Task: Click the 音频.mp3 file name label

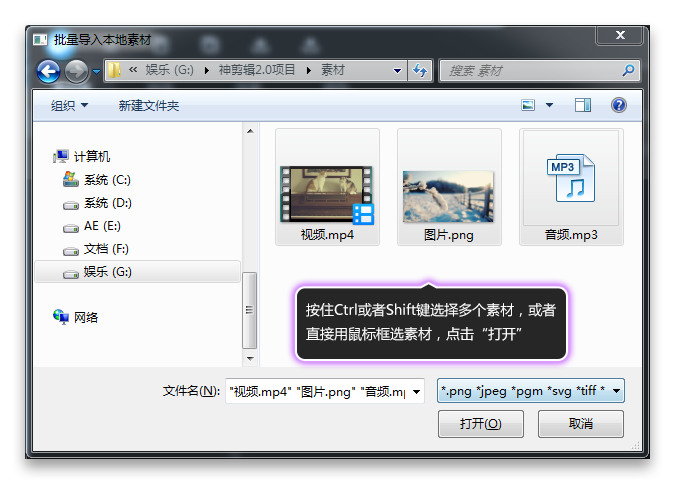Action: point(571,235)
